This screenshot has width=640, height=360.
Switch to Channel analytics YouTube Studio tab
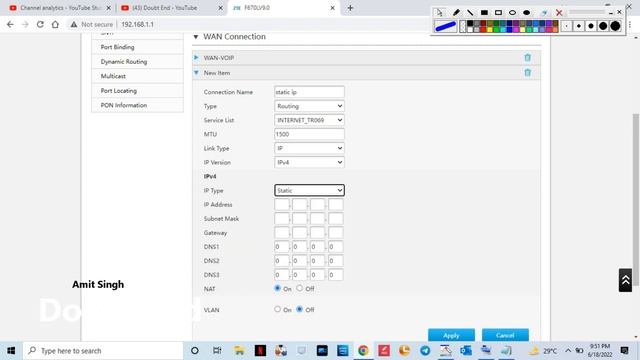tap(60, 8)
